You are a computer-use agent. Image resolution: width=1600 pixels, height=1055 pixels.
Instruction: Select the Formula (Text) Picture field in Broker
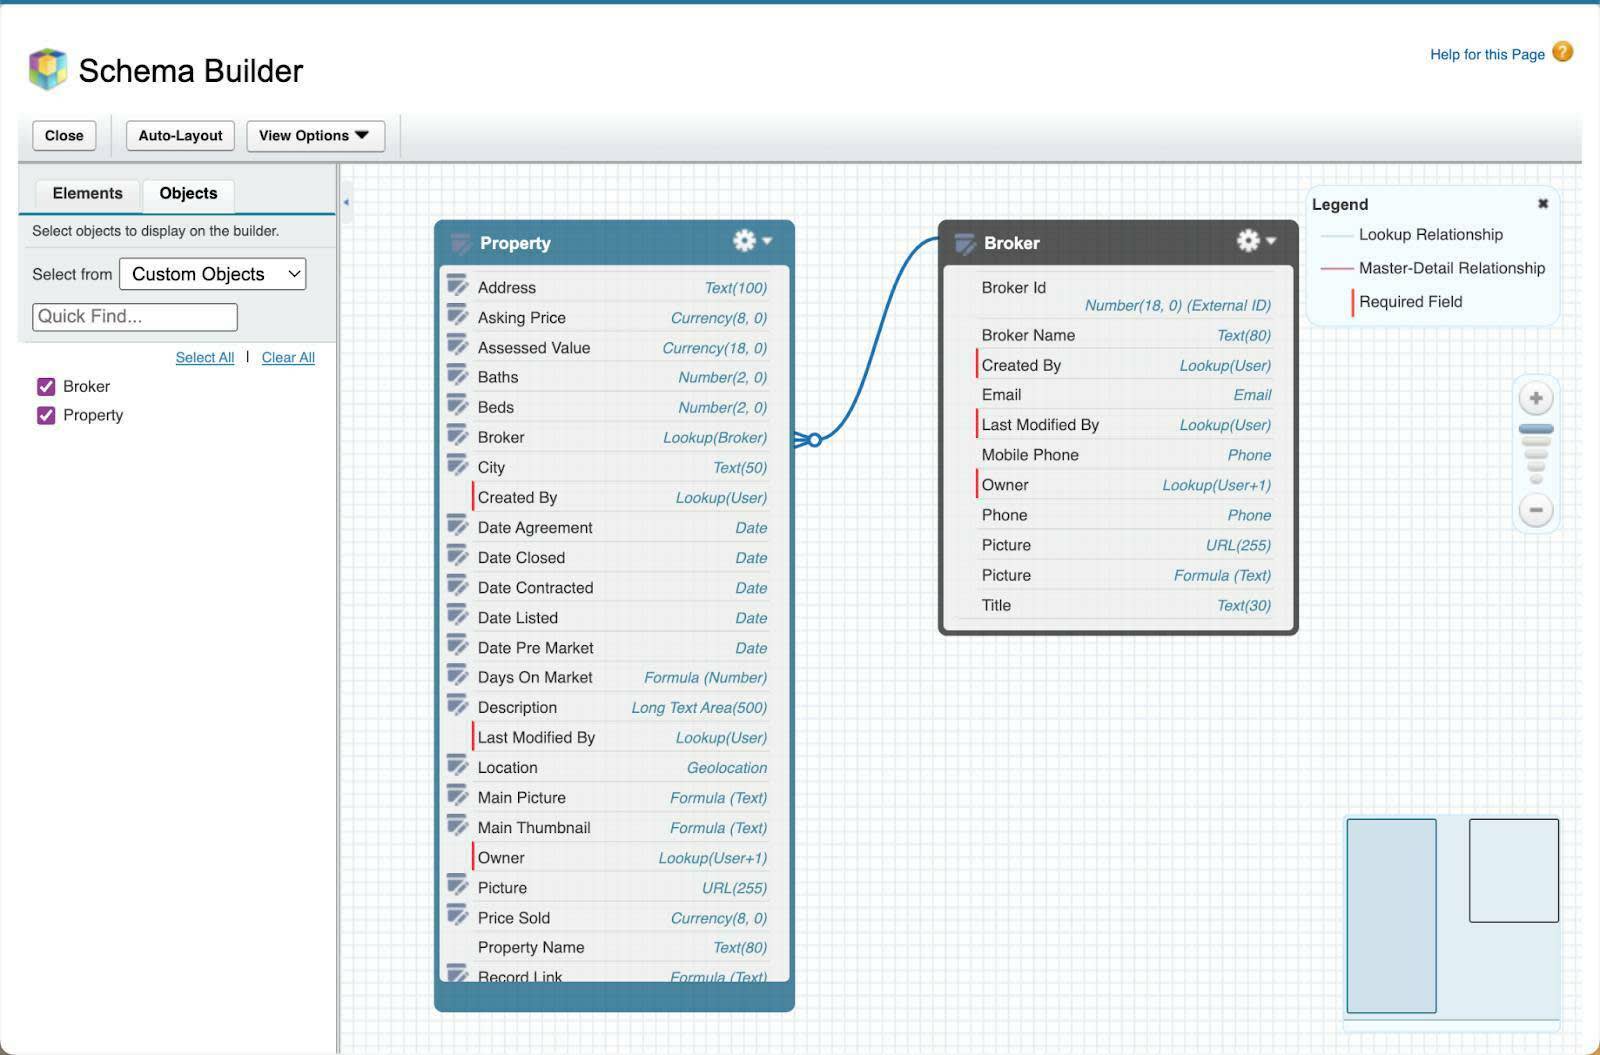click(x=1125, y=575)
